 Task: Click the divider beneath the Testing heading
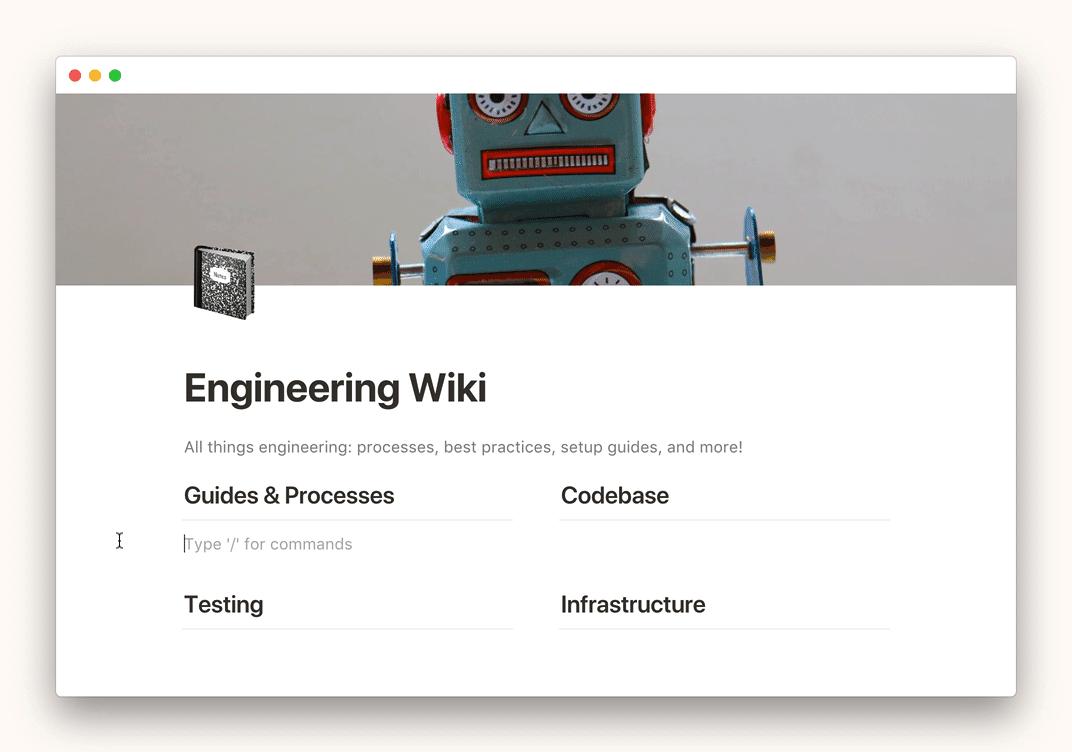tap(347, 628)
